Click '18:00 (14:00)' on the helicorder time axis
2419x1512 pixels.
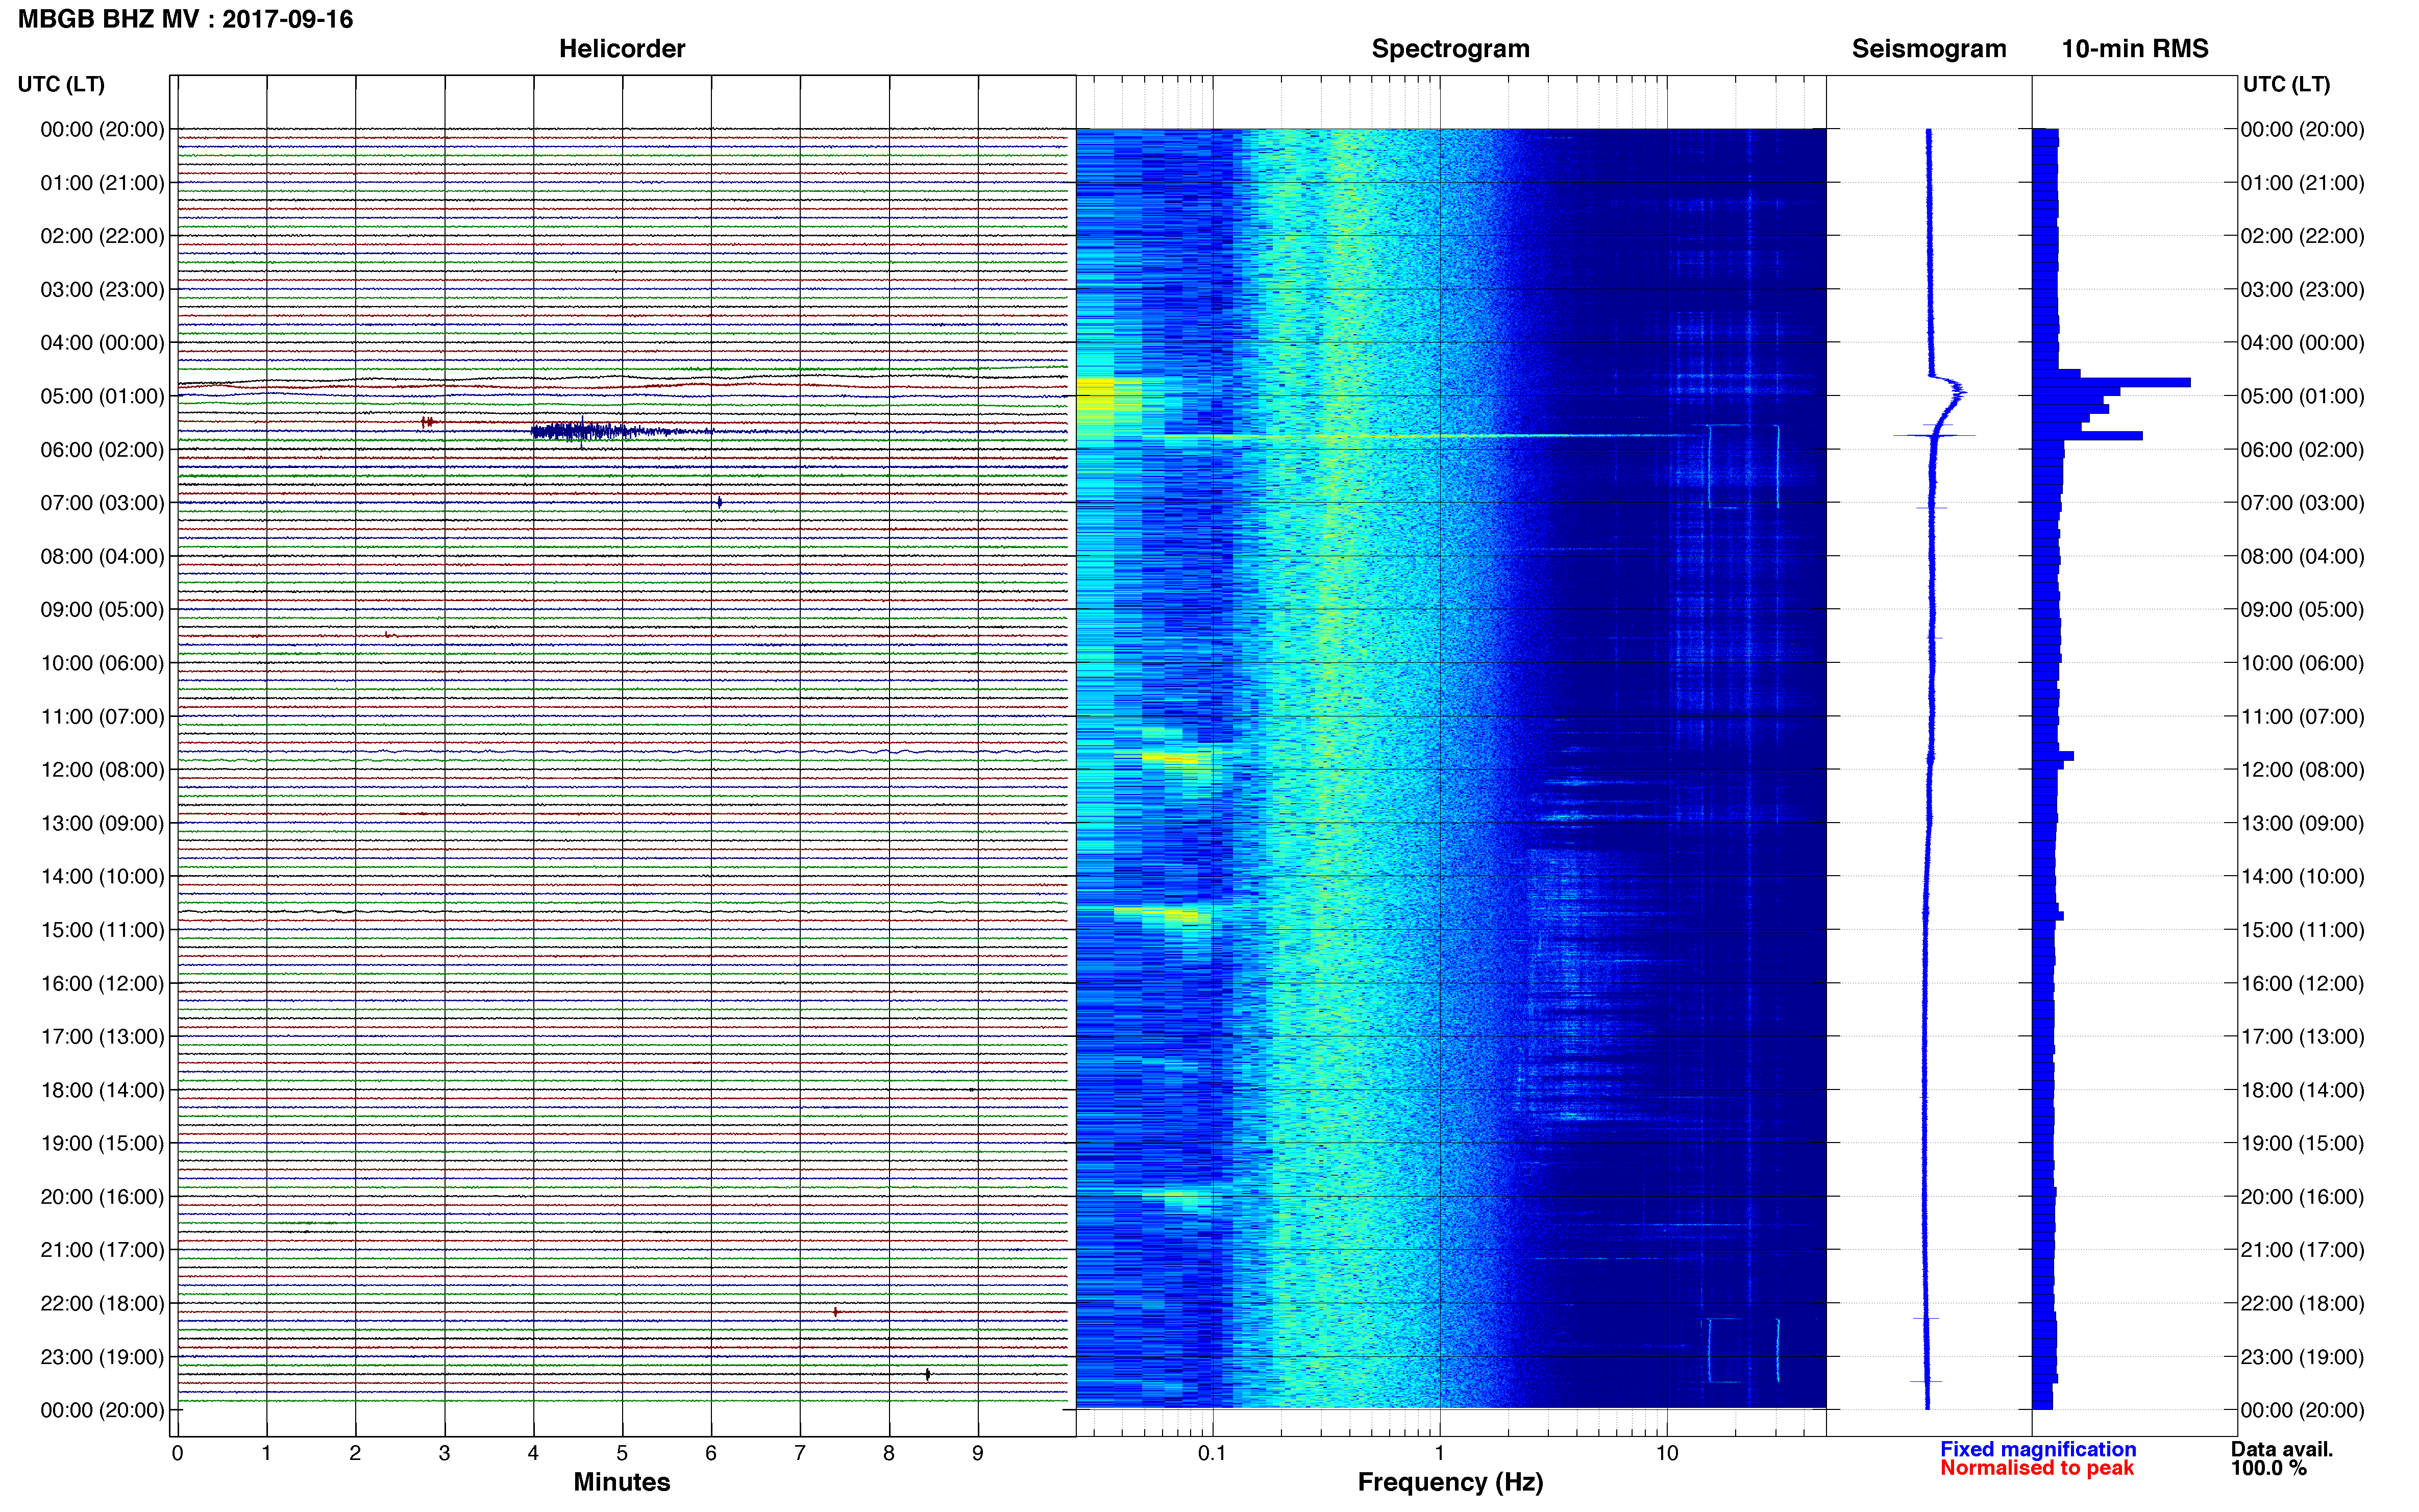tap(102, 1090)
